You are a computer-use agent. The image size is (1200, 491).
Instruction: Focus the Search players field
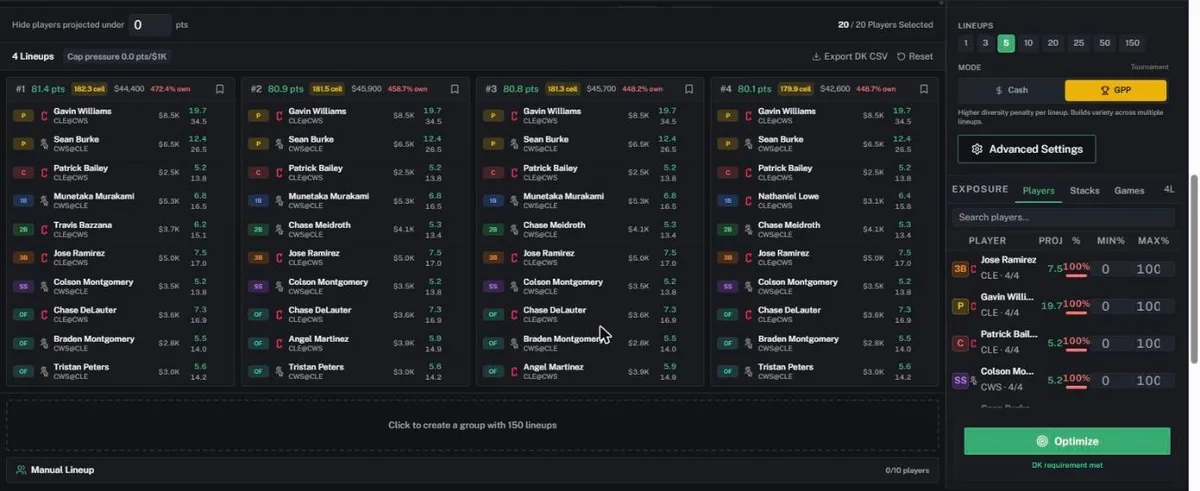[x=1063, y=217]
